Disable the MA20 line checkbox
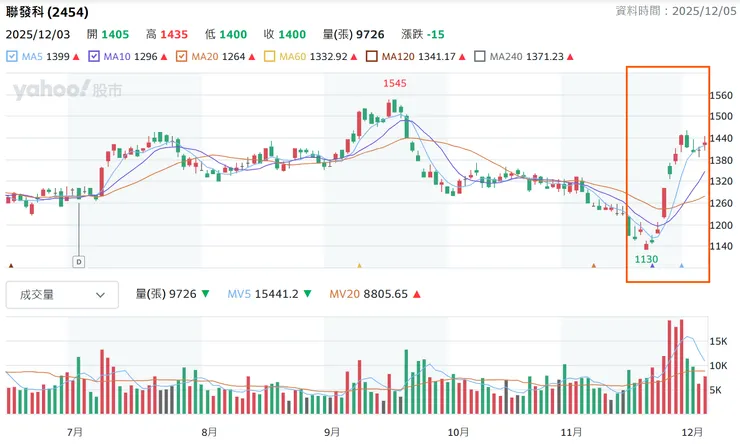Image resolution: width=740 pixels, height=444 pixels. tap(182, 57)
